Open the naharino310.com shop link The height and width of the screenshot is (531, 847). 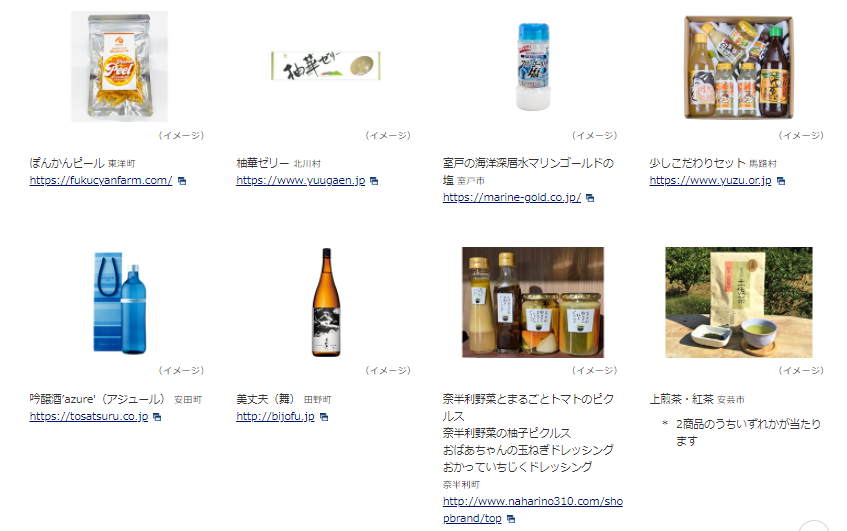533,509
